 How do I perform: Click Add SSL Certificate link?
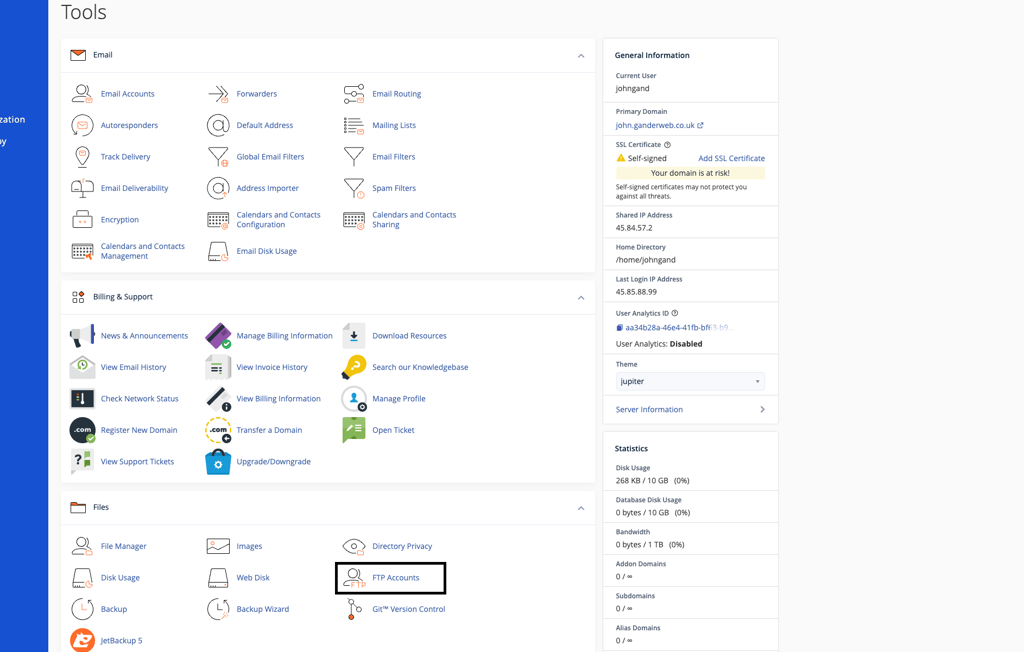(x=731, y=158)
